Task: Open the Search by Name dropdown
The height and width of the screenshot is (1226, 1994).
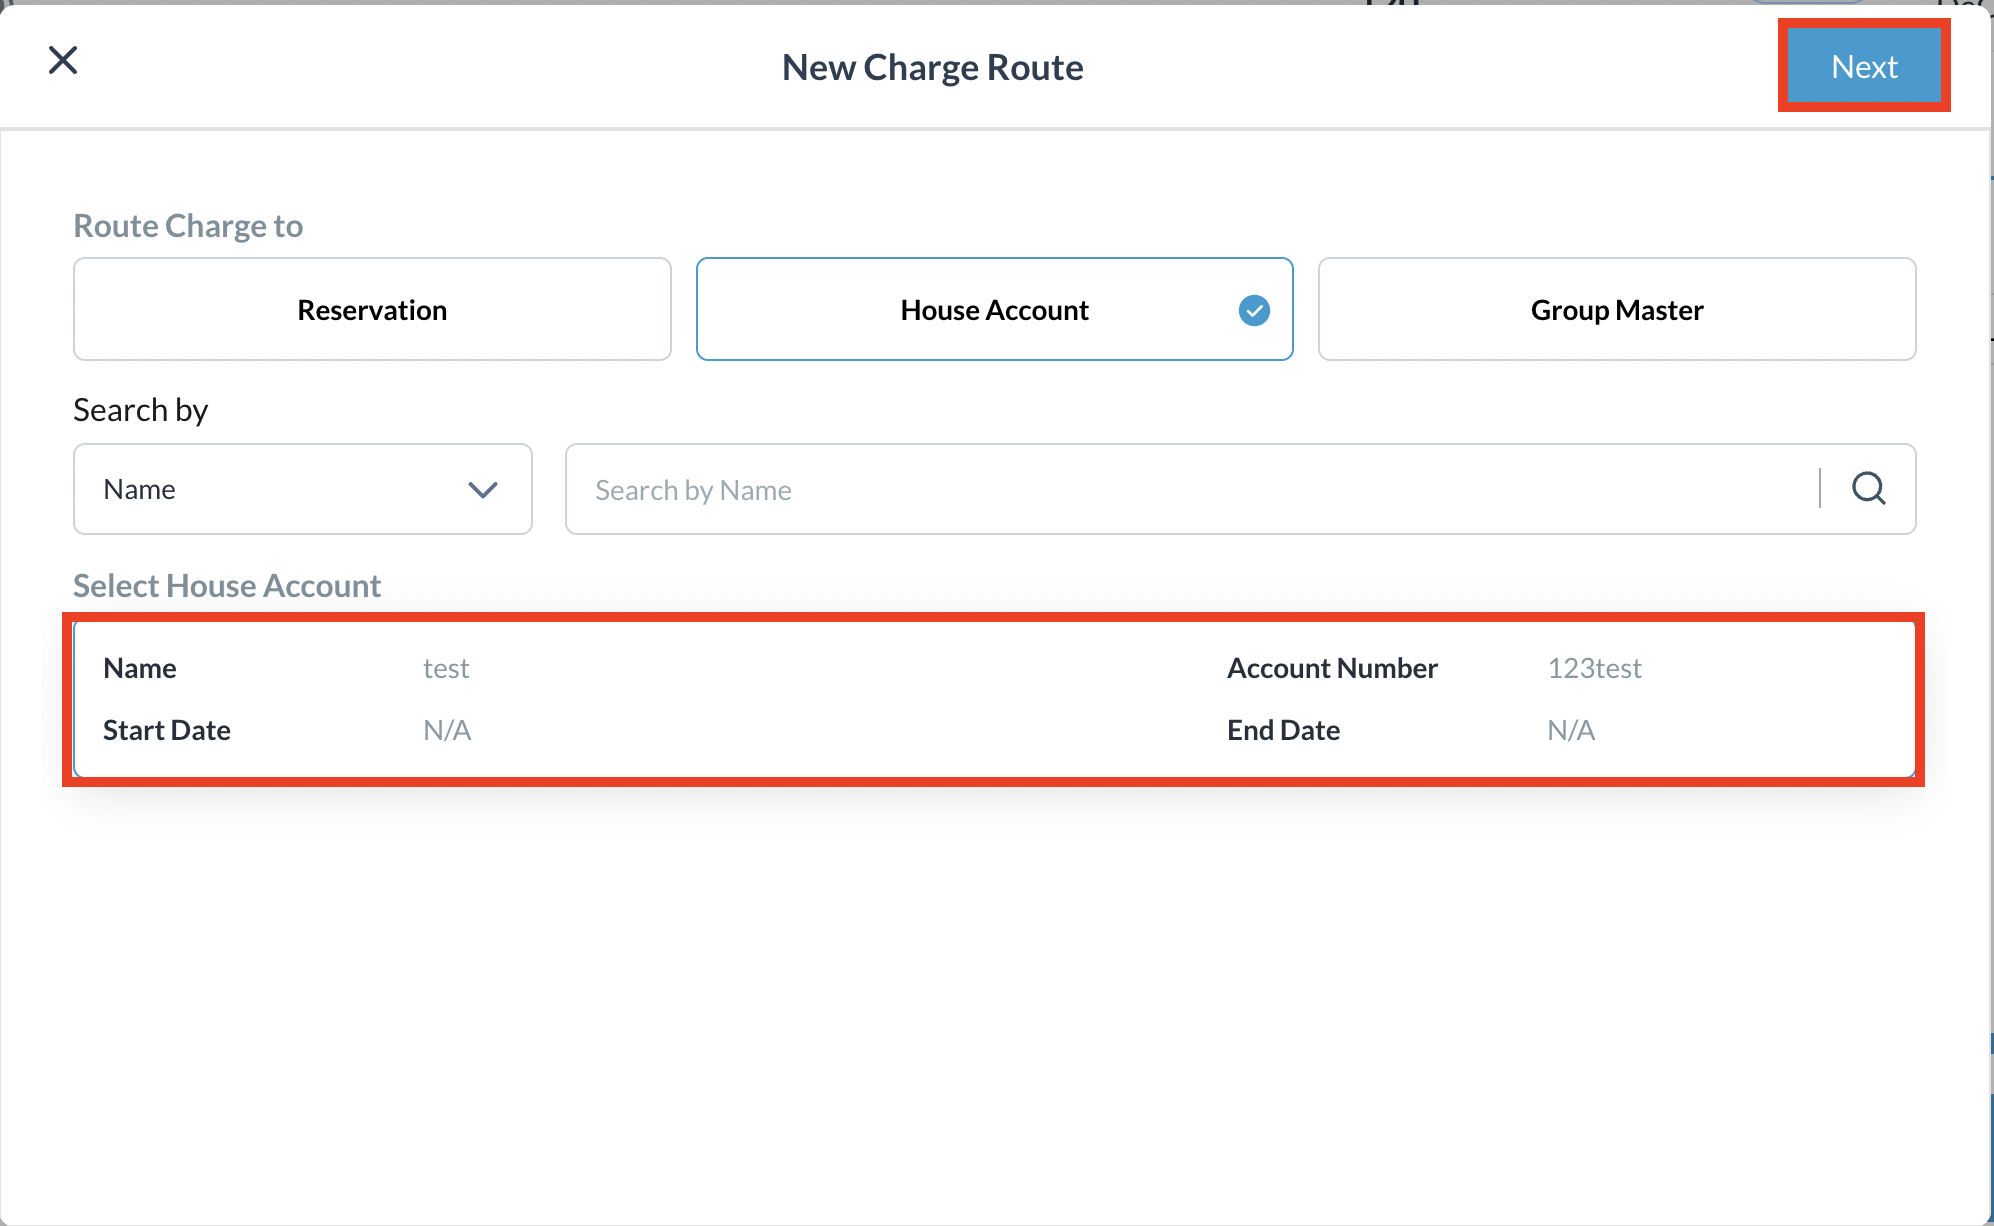Action: 302,490
